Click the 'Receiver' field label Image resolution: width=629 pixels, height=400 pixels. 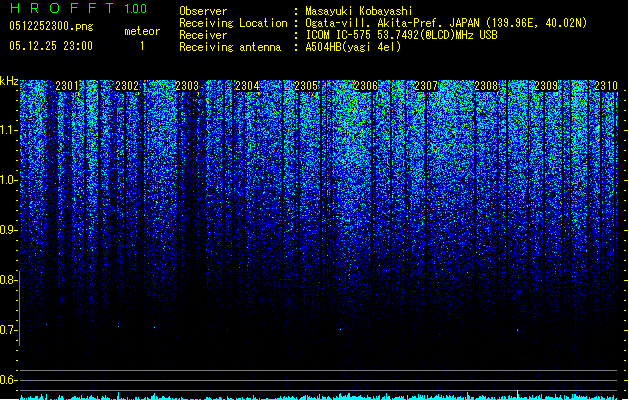(203, 35)
